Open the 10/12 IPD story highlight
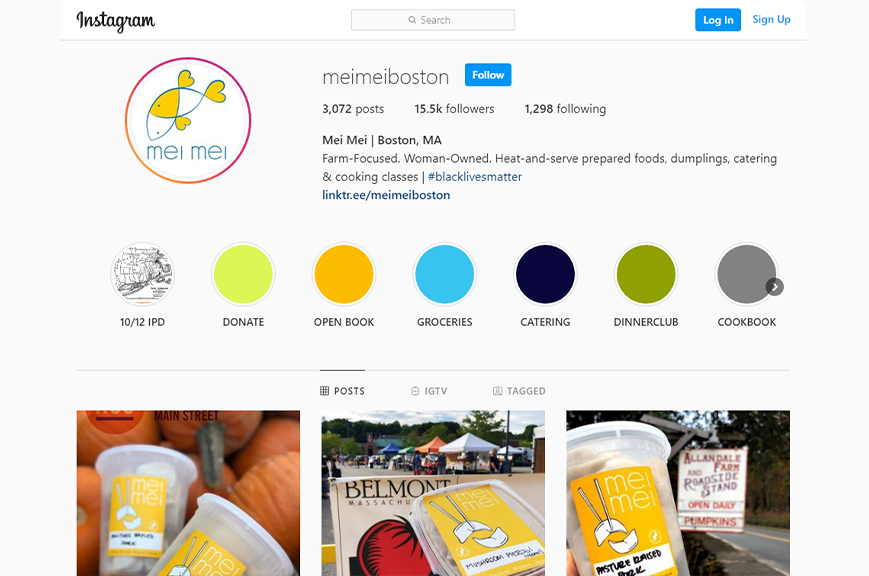Viewport: 869px width, 576px height. pyautogui.click(x=142, y=274)
